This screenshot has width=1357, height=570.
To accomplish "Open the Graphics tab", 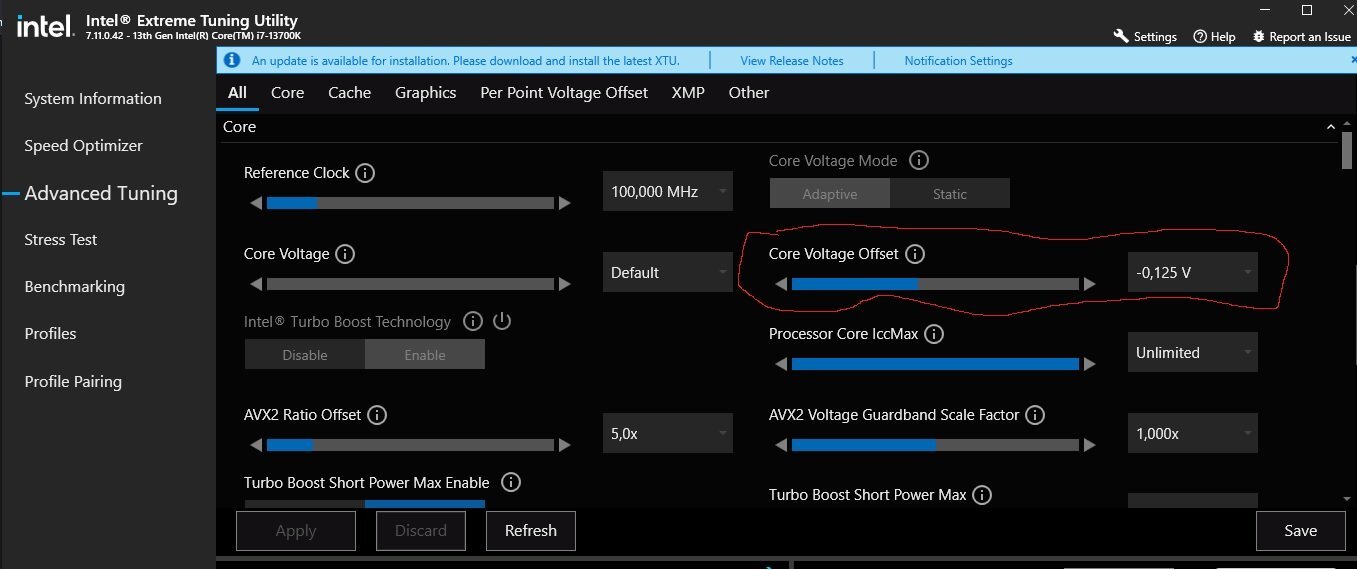I will click(x=426, y=93).
